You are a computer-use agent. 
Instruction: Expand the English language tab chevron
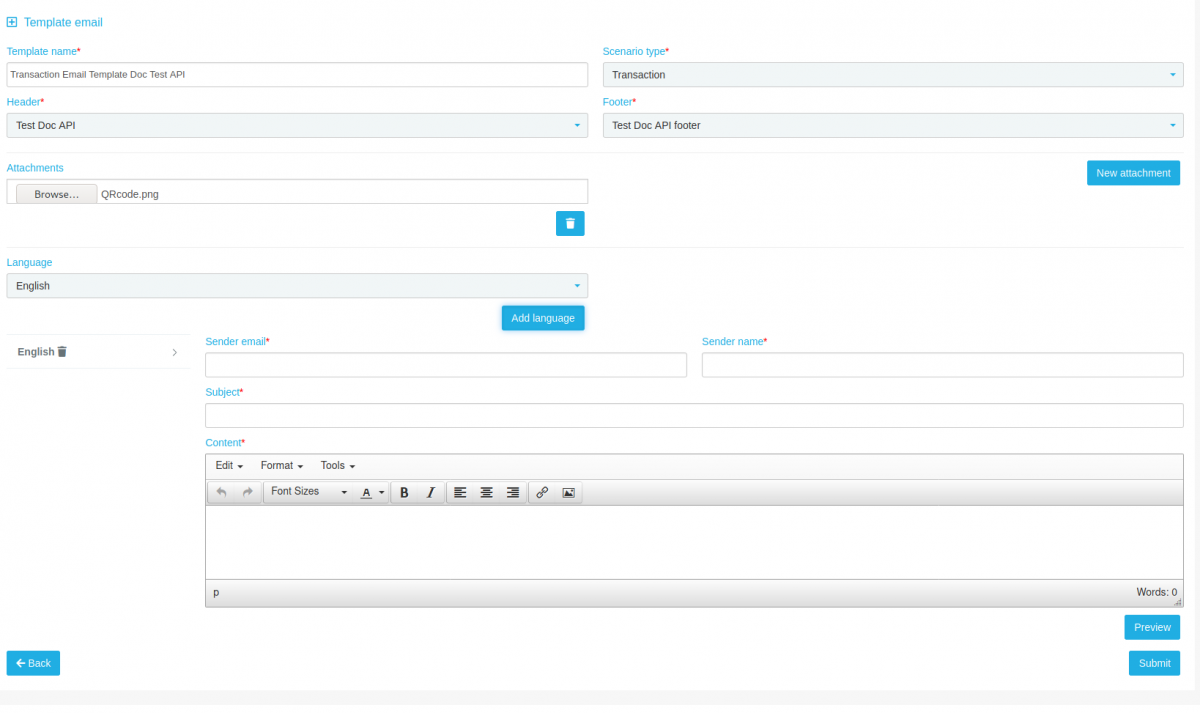(x=174, y=352)
